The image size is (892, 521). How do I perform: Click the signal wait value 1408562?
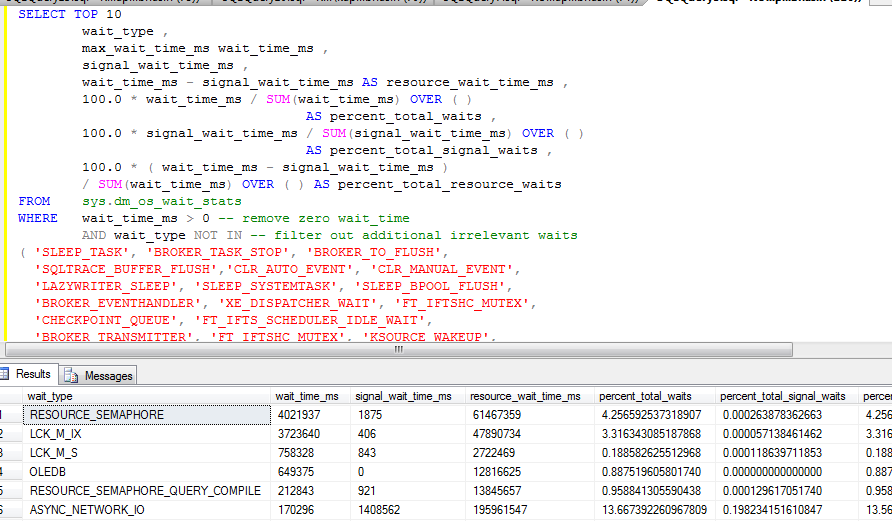379,510
